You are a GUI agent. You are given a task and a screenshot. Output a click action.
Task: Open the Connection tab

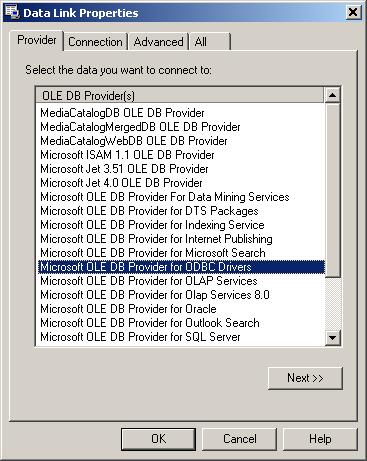[x=95, y=42]
